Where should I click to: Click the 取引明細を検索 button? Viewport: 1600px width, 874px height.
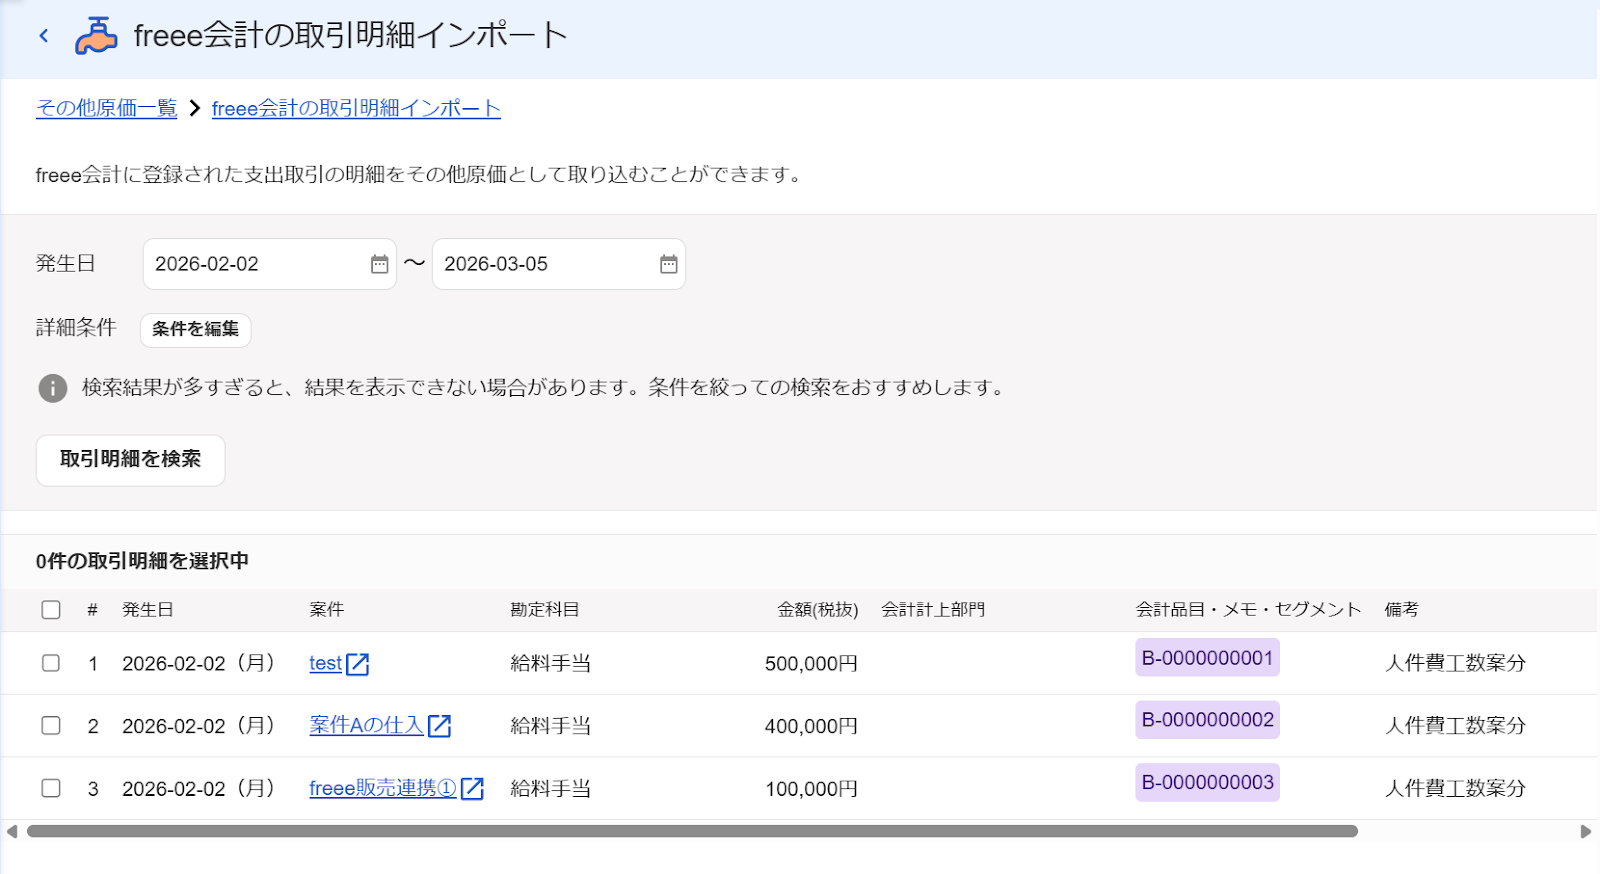click(x=130, y=460)
